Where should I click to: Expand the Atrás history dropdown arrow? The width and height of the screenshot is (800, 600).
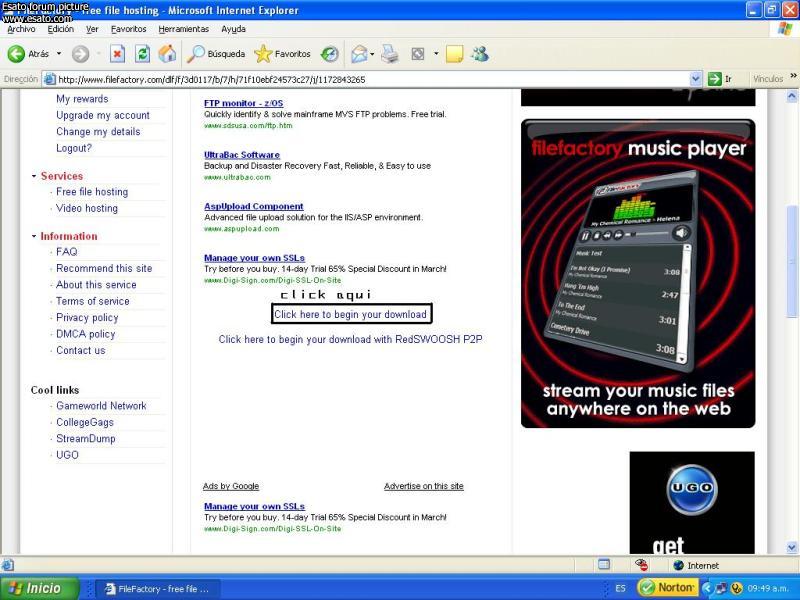[x=59, y=54]
